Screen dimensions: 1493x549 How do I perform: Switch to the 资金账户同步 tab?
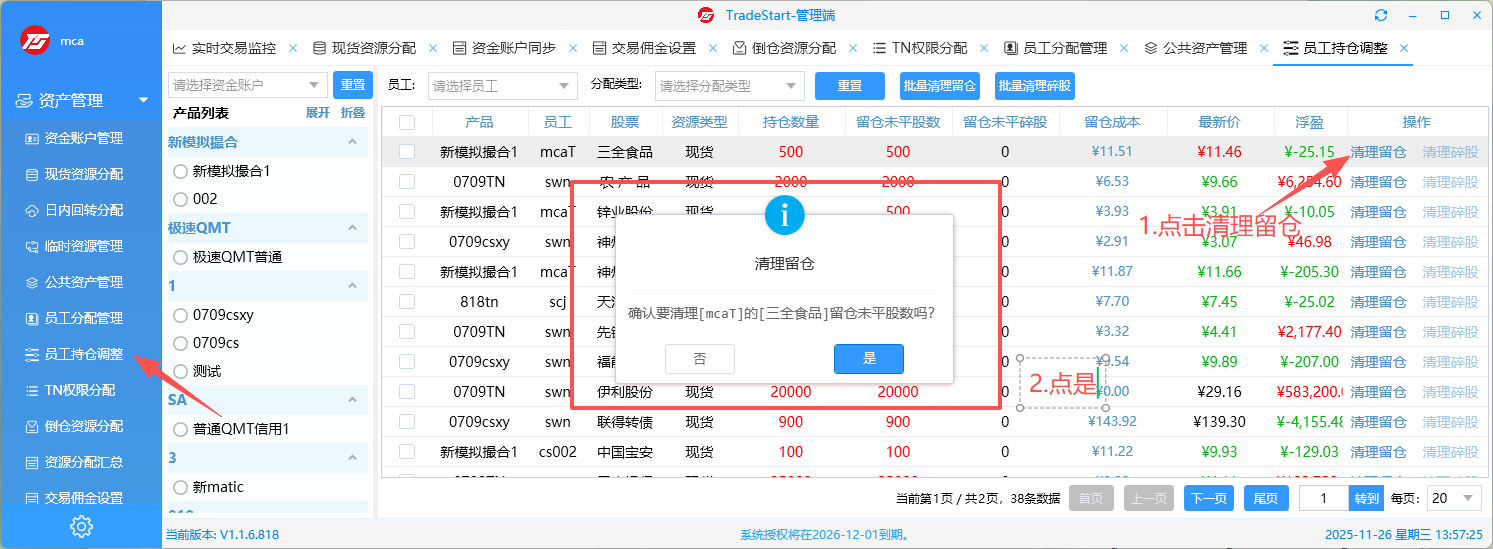(x=504, y=48)
